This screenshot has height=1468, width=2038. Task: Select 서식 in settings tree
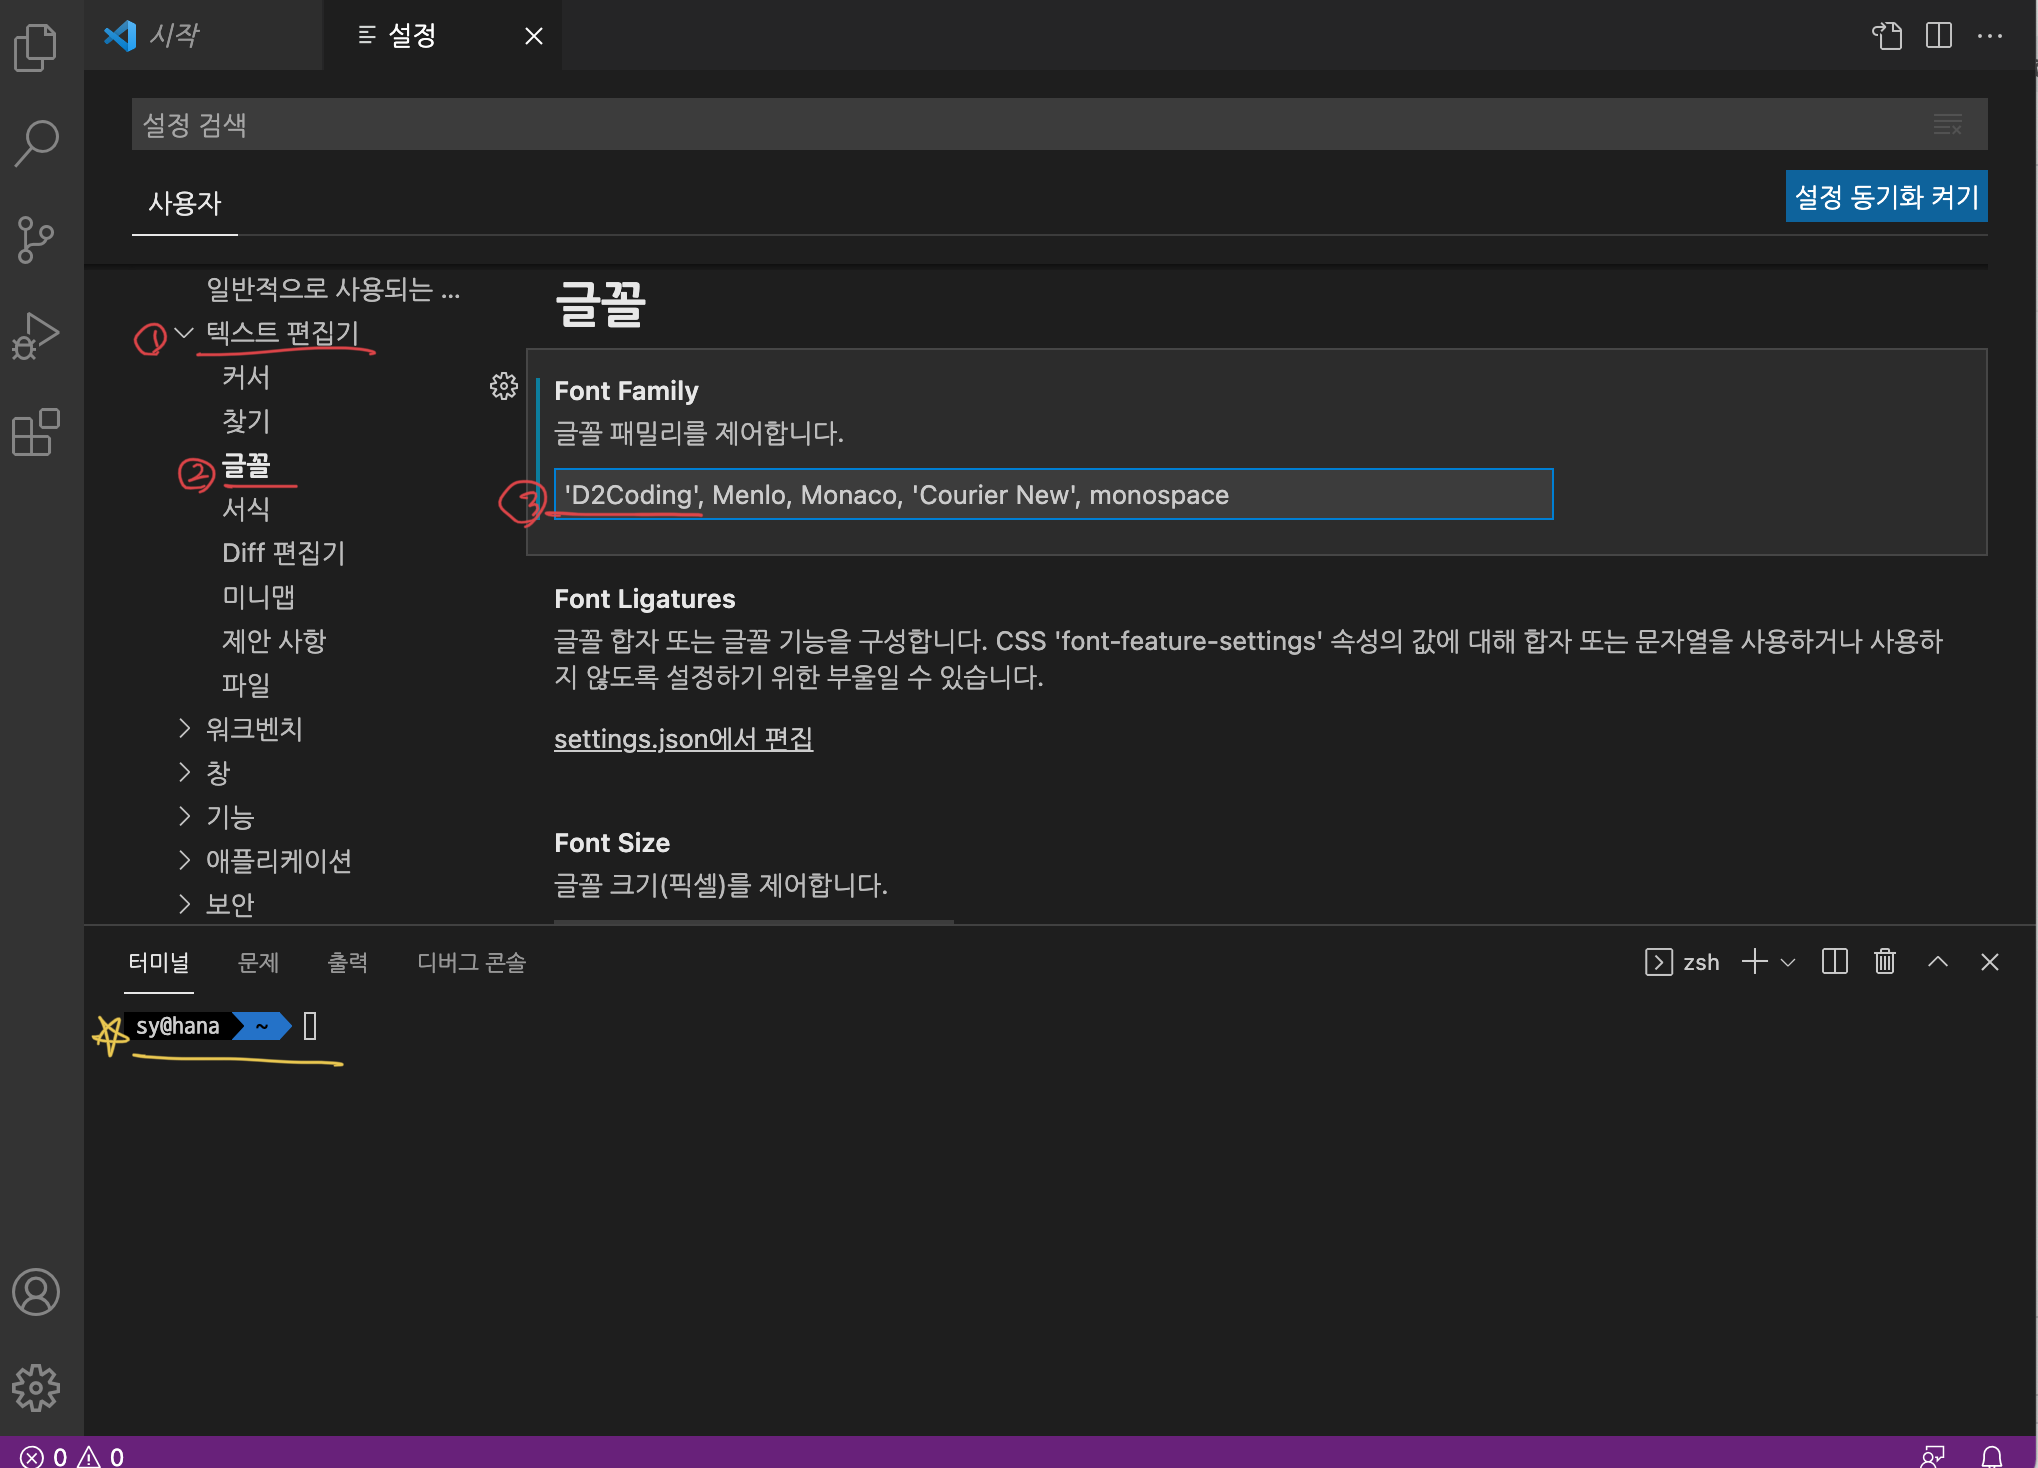(246, 509)
